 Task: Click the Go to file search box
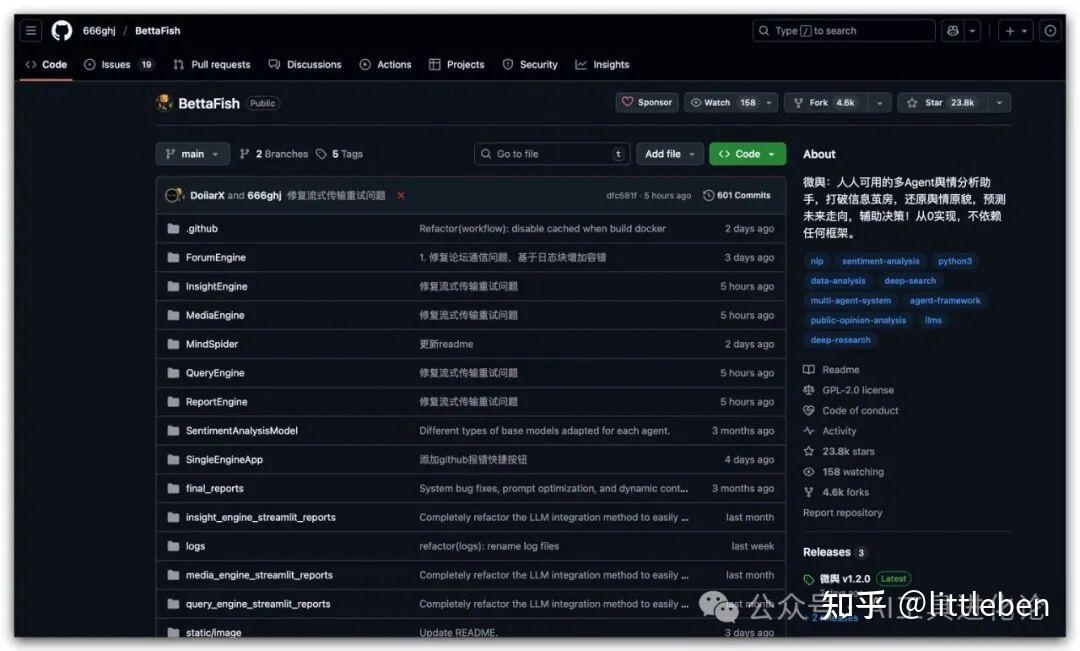coord(551,153)
